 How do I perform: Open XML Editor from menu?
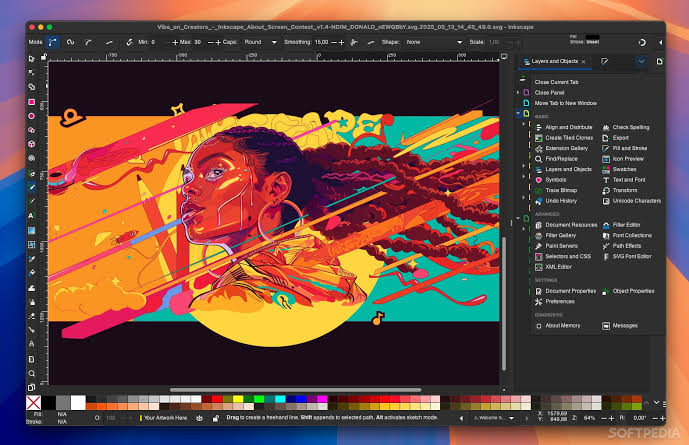[x=553, y=267]
